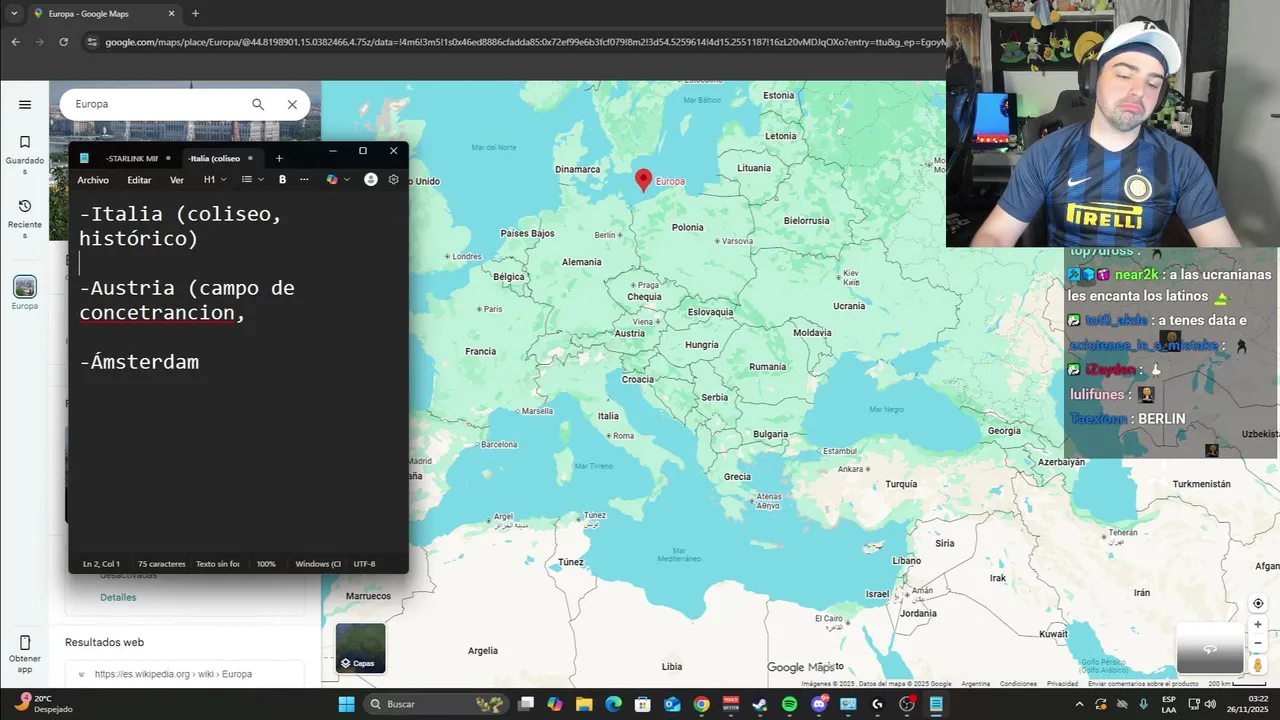Image resolution: width=1280 pixels, height=720 pixels.
Task: Open more formatting options ellipsis
Action: point(304,180)
